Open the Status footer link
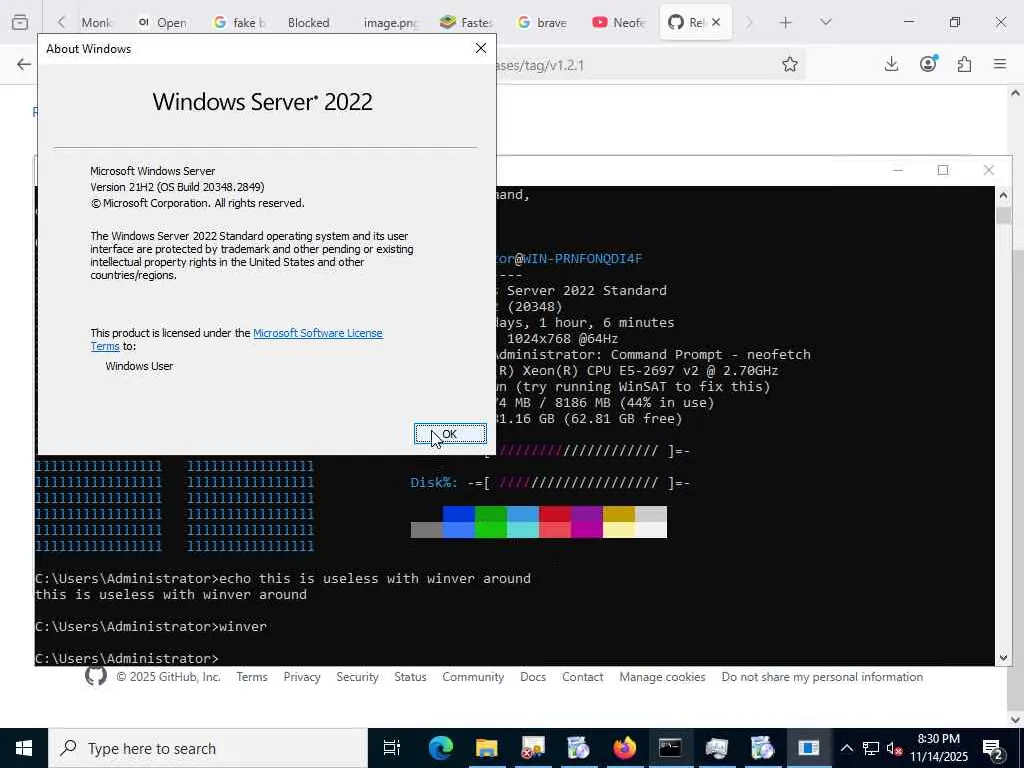1024x768 pixels. [x=410, y=677]
